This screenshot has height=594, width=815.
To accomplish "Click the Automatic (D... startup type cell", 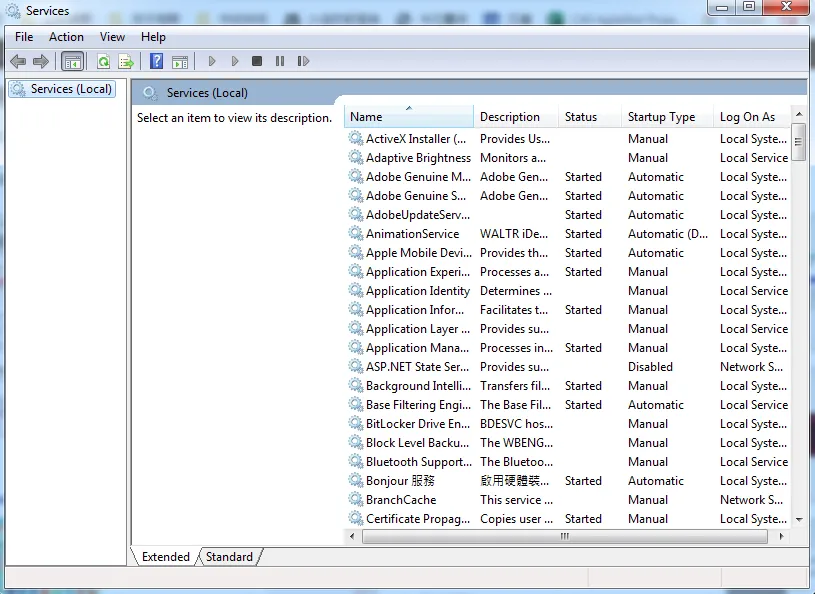I will click(x=668, y=233).
